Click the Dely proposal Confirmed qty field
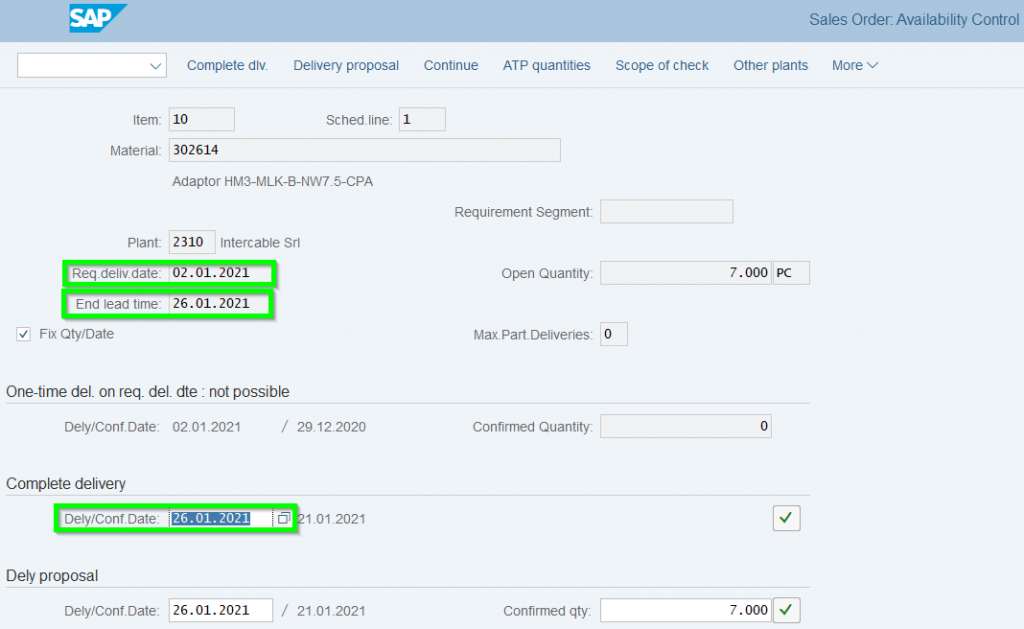The image size is (1024, 629). (686, 610)
